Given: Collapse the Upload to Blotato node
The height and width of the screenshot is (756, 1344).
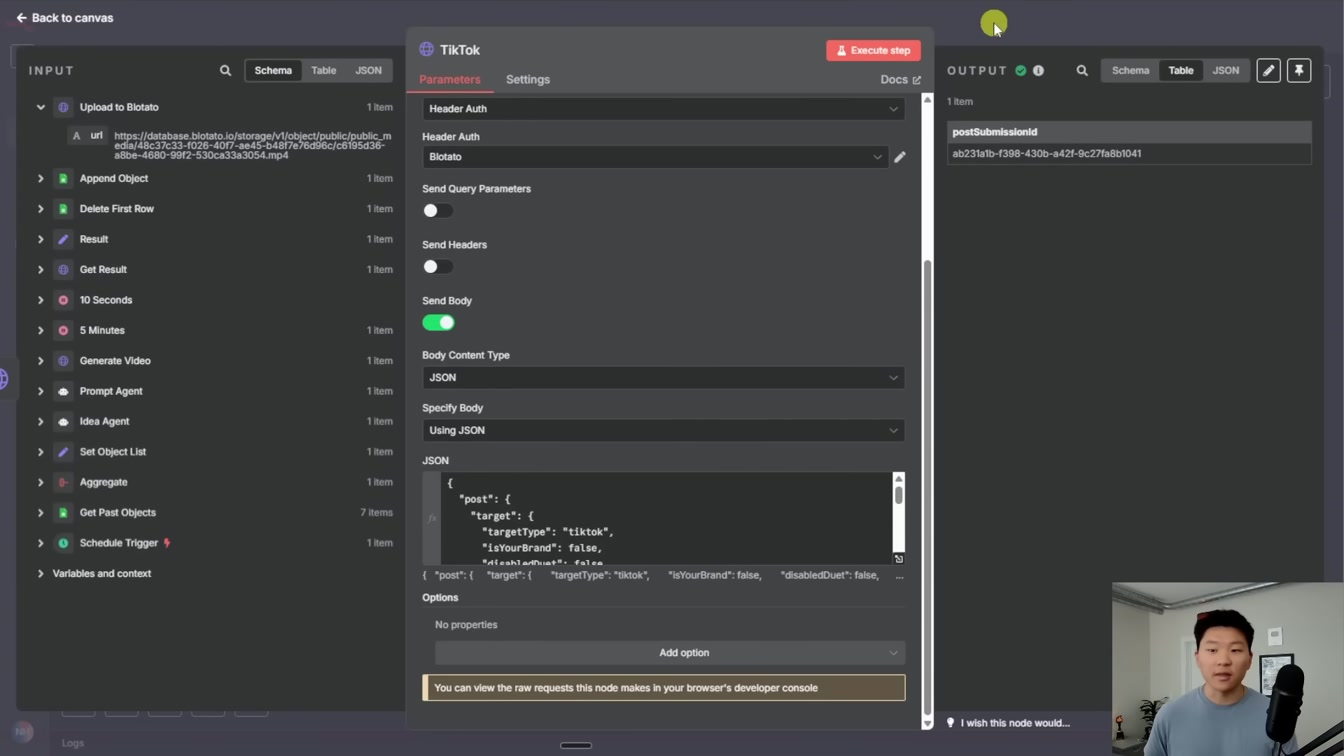Looking at the screenshot, I should pos(41,107).
